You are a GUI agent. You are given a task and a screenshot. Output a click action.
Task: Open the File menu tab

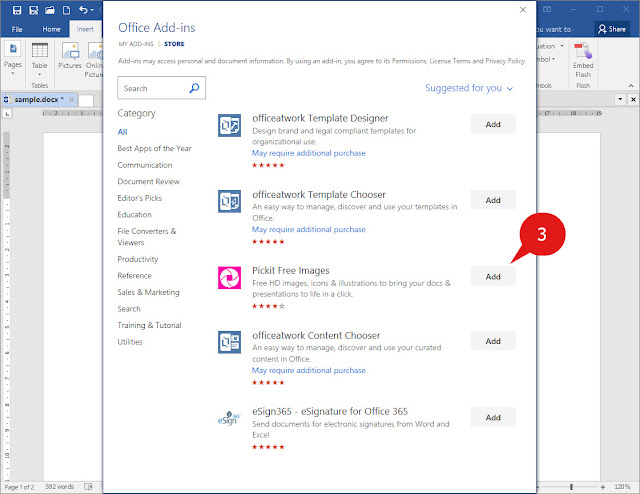17,29
